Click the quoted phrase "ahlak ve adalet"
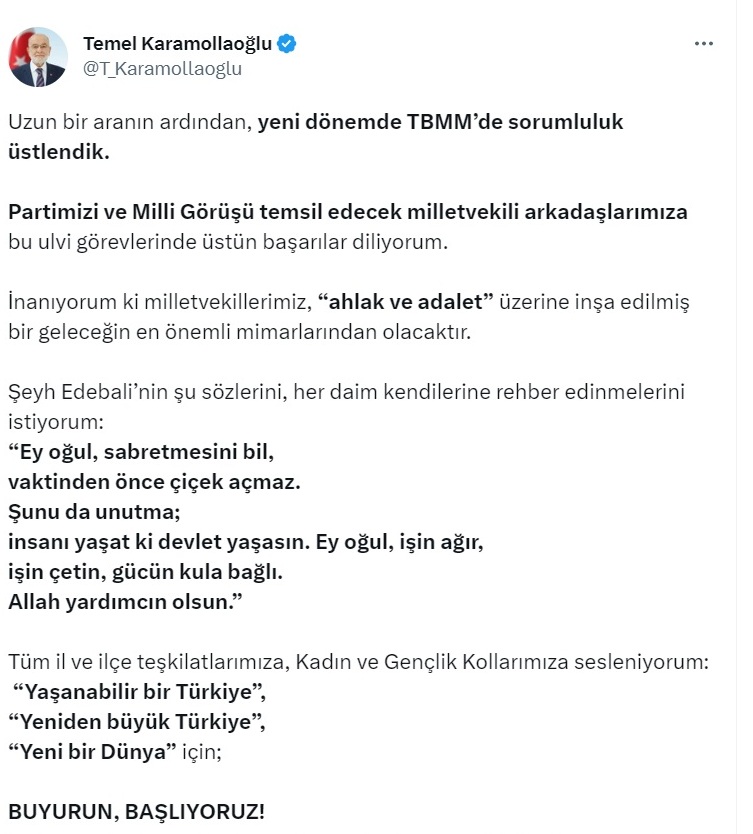Image resolution: width=753 pixels, height=834 pixels. [x=406, y=302]
